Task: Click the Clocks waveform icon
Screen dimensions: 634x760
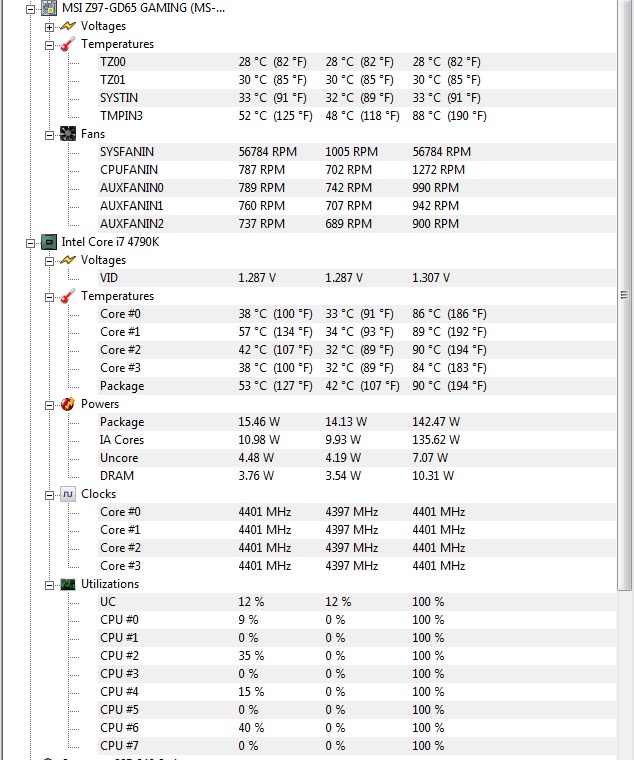Action: [x=68, y=494]
